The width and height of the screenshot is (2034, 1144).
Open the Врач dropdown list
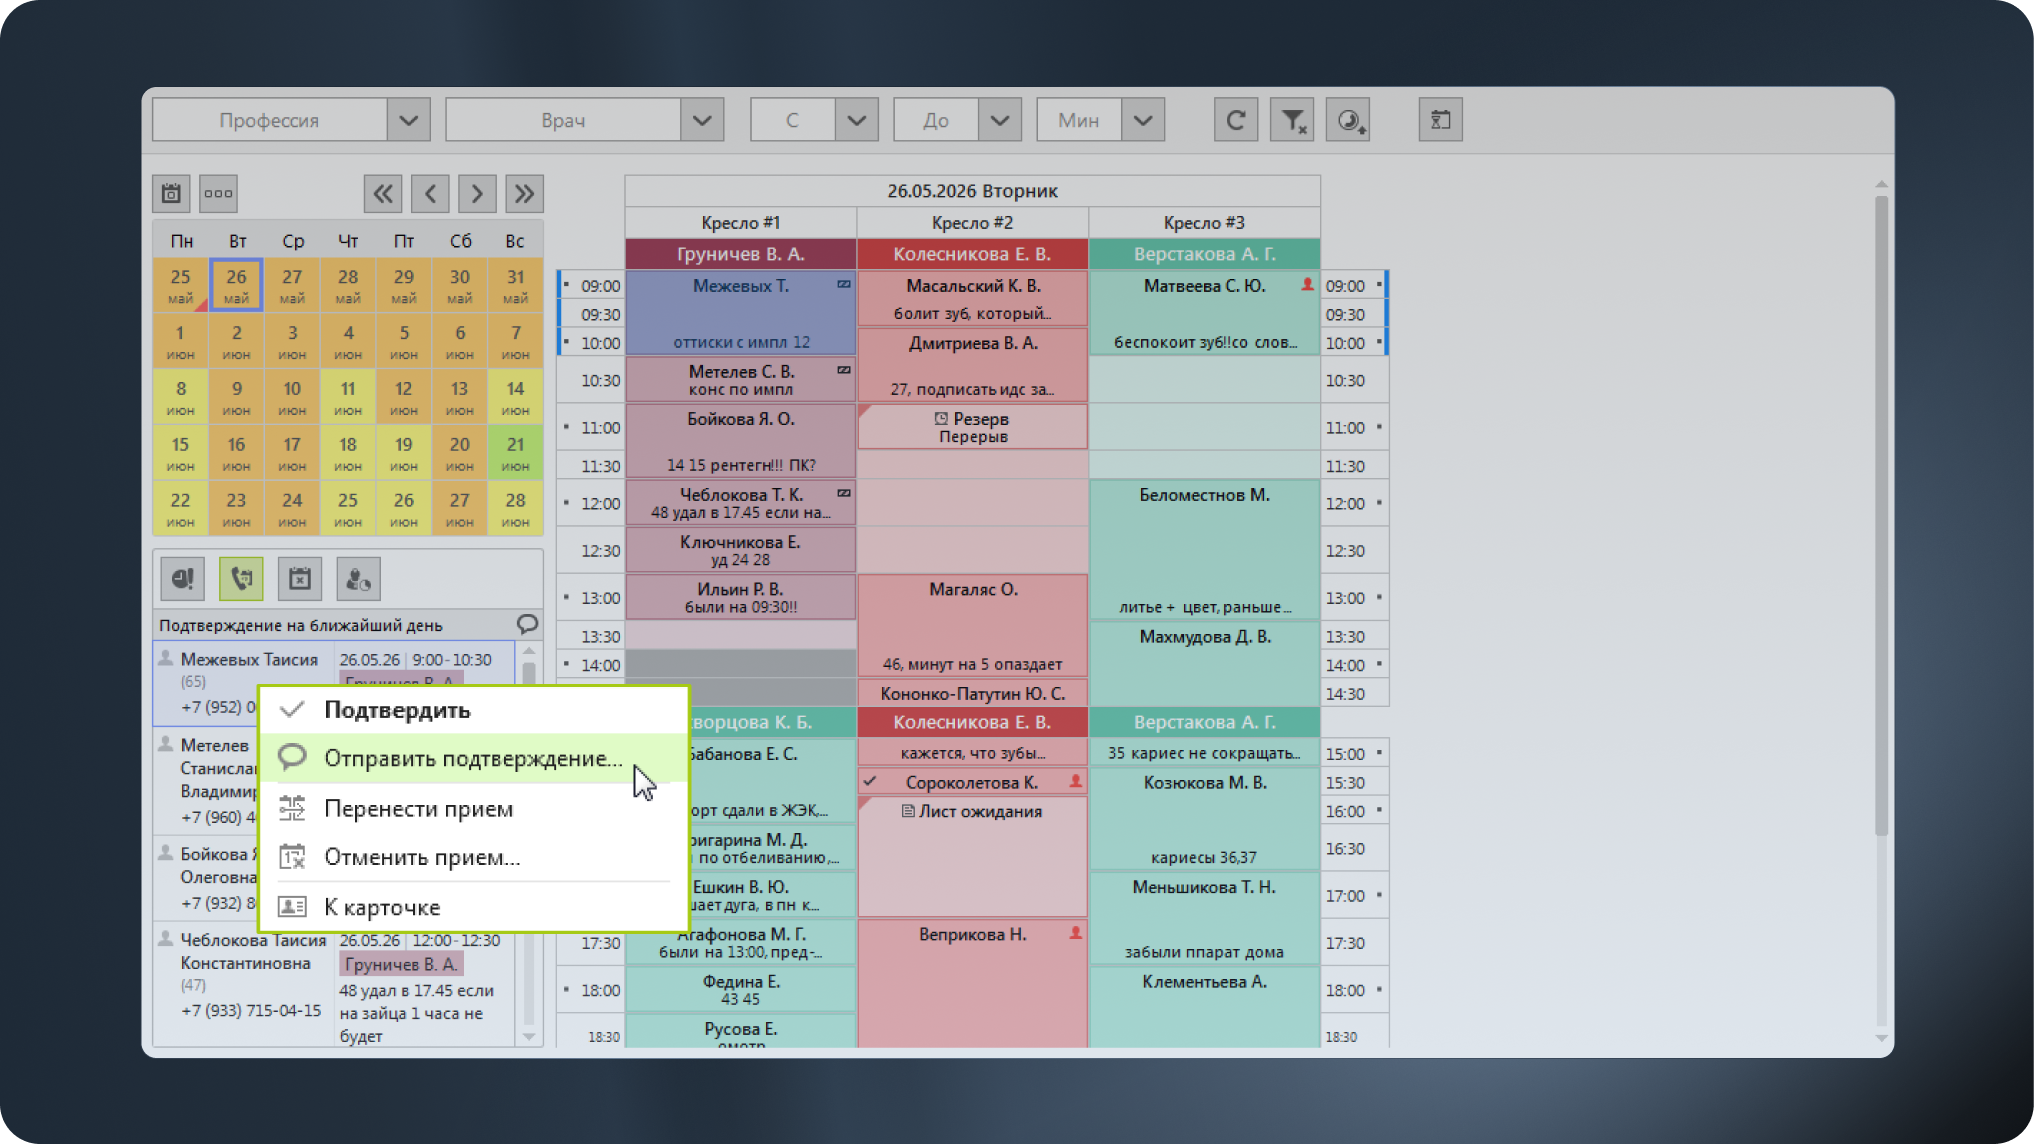tap(702, 120)
